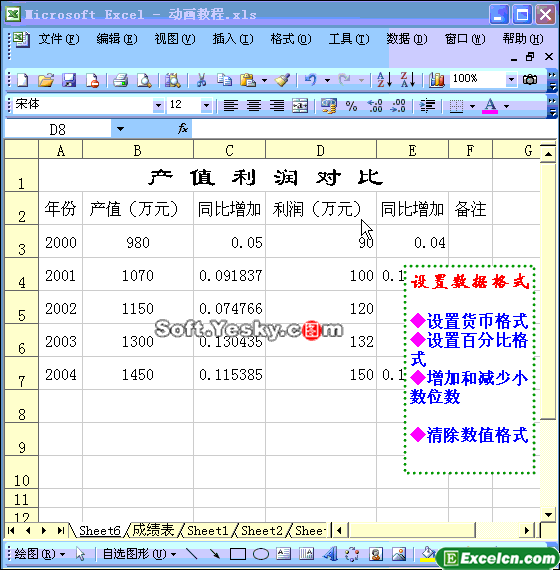The image size is (560, 570).
Task: Click the vertical scrollbar down arrow
Action: tap(548, 514)
